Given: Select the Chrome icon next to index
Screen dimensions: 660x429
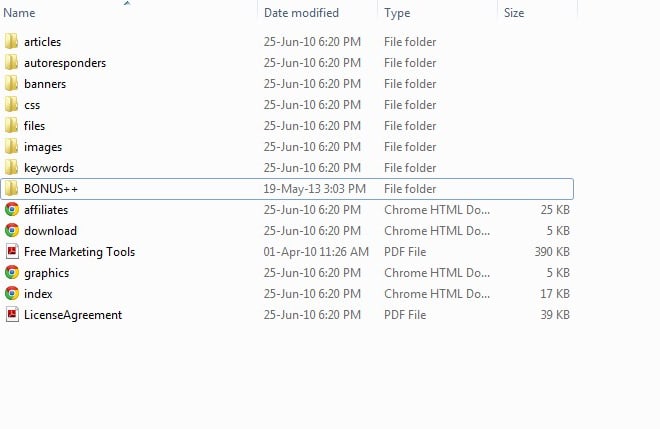Looking at the screenshot, I should (12, 293).
